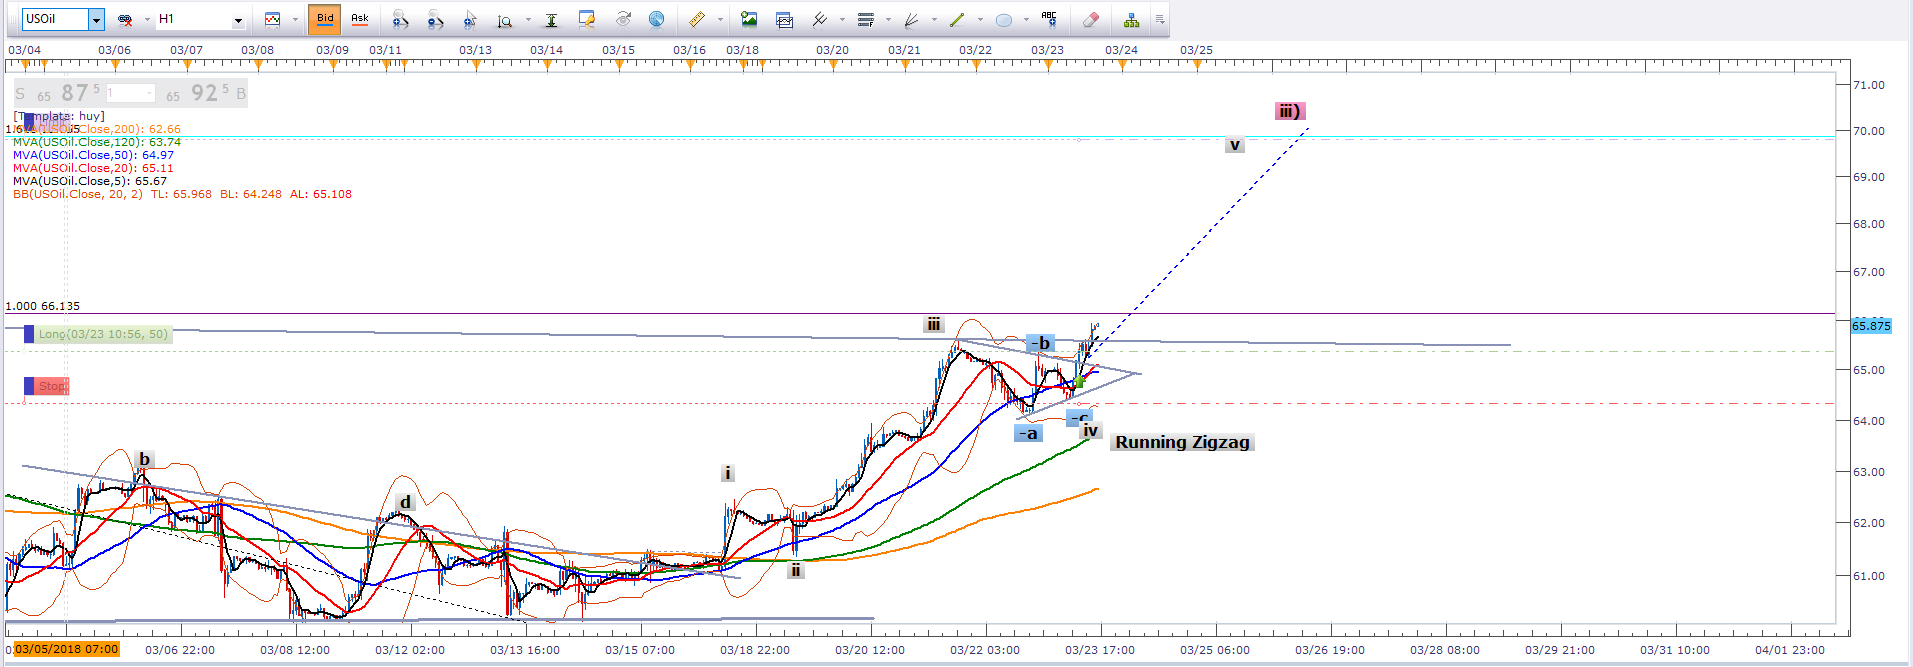Click the zoom in magnifier icon
The width and height of the screenshot is (1913, 667).
(399, 19)
